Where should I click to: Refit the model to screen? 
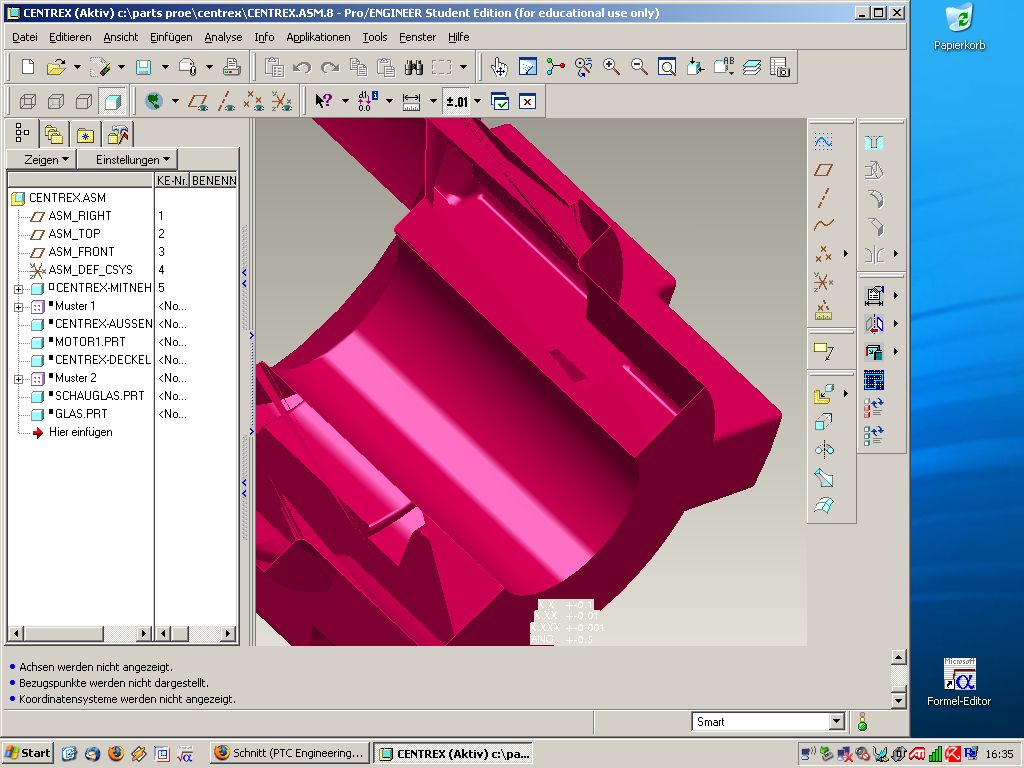[667, 67]
